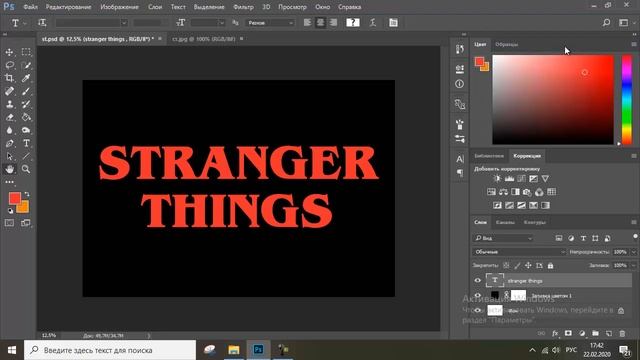This screenshot has height=360, width=640.
Task: Open warped text options
Action: tap(373, 23)
